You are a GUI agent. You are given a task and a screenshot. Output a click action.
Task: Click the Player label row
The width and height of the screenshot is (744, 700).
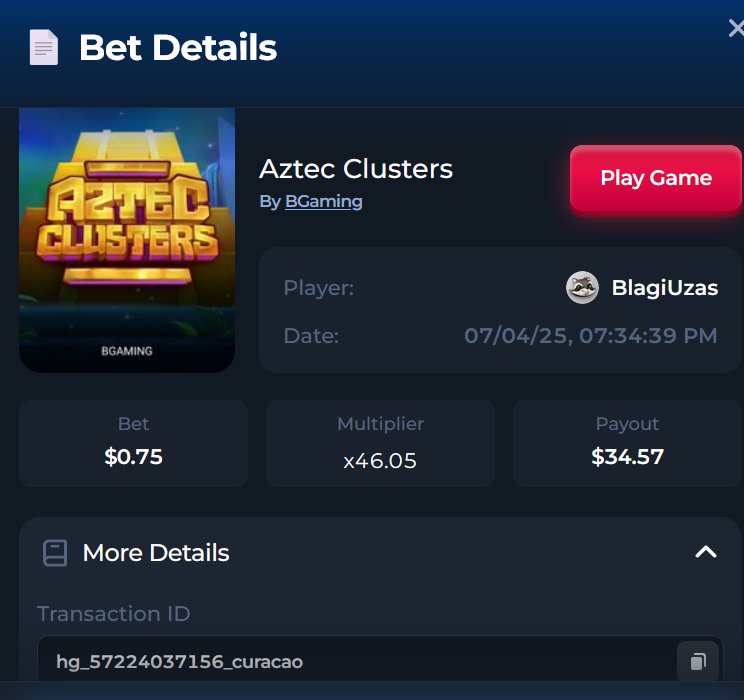[501, 288]
